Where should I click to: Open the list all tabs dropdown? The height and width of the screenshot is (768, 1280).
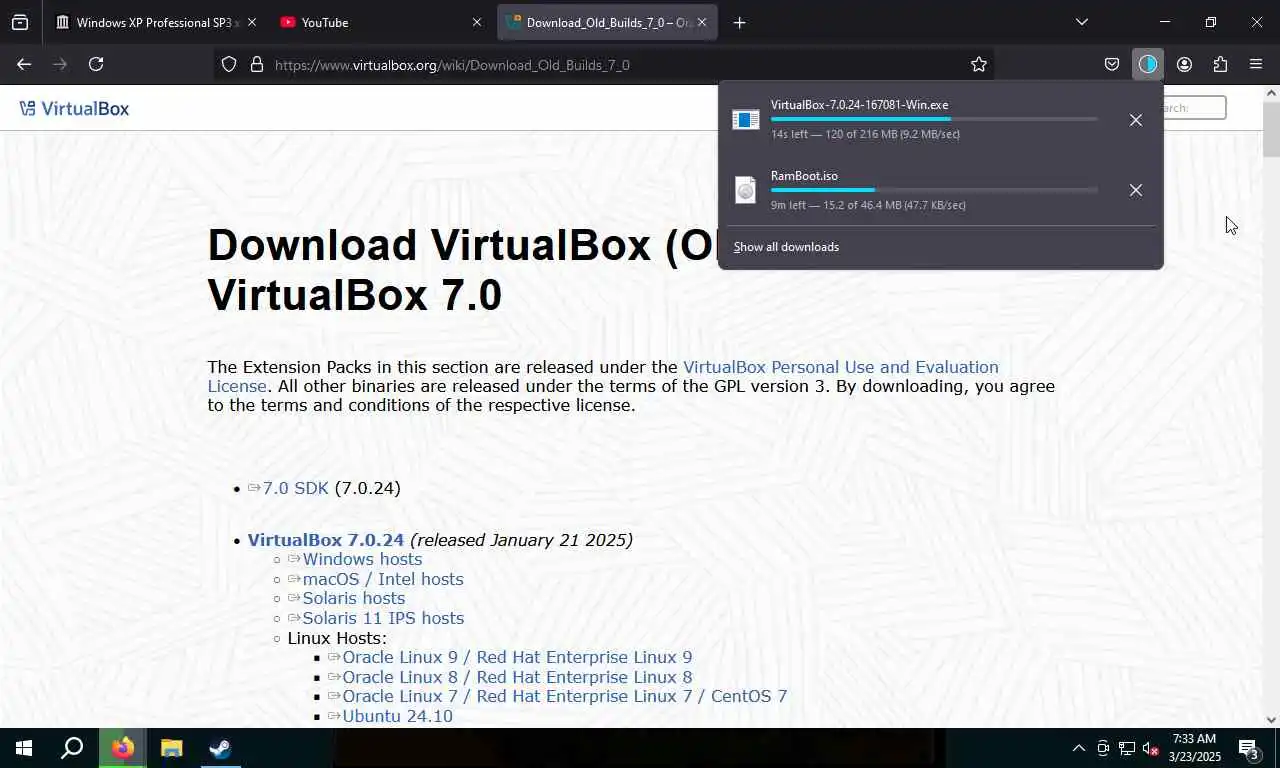1081,22
